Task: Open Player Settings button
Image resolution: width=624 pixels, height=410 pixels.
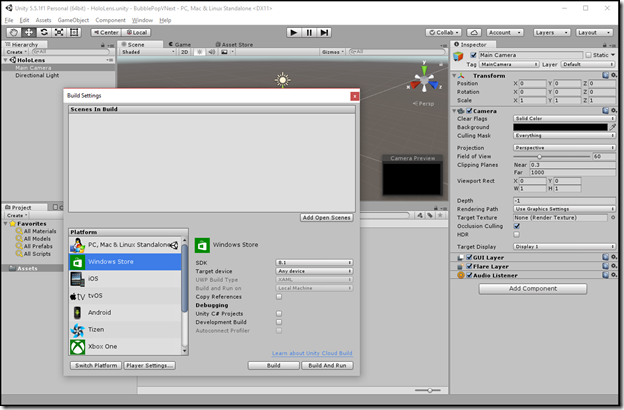Action: [x=150, y=365]
